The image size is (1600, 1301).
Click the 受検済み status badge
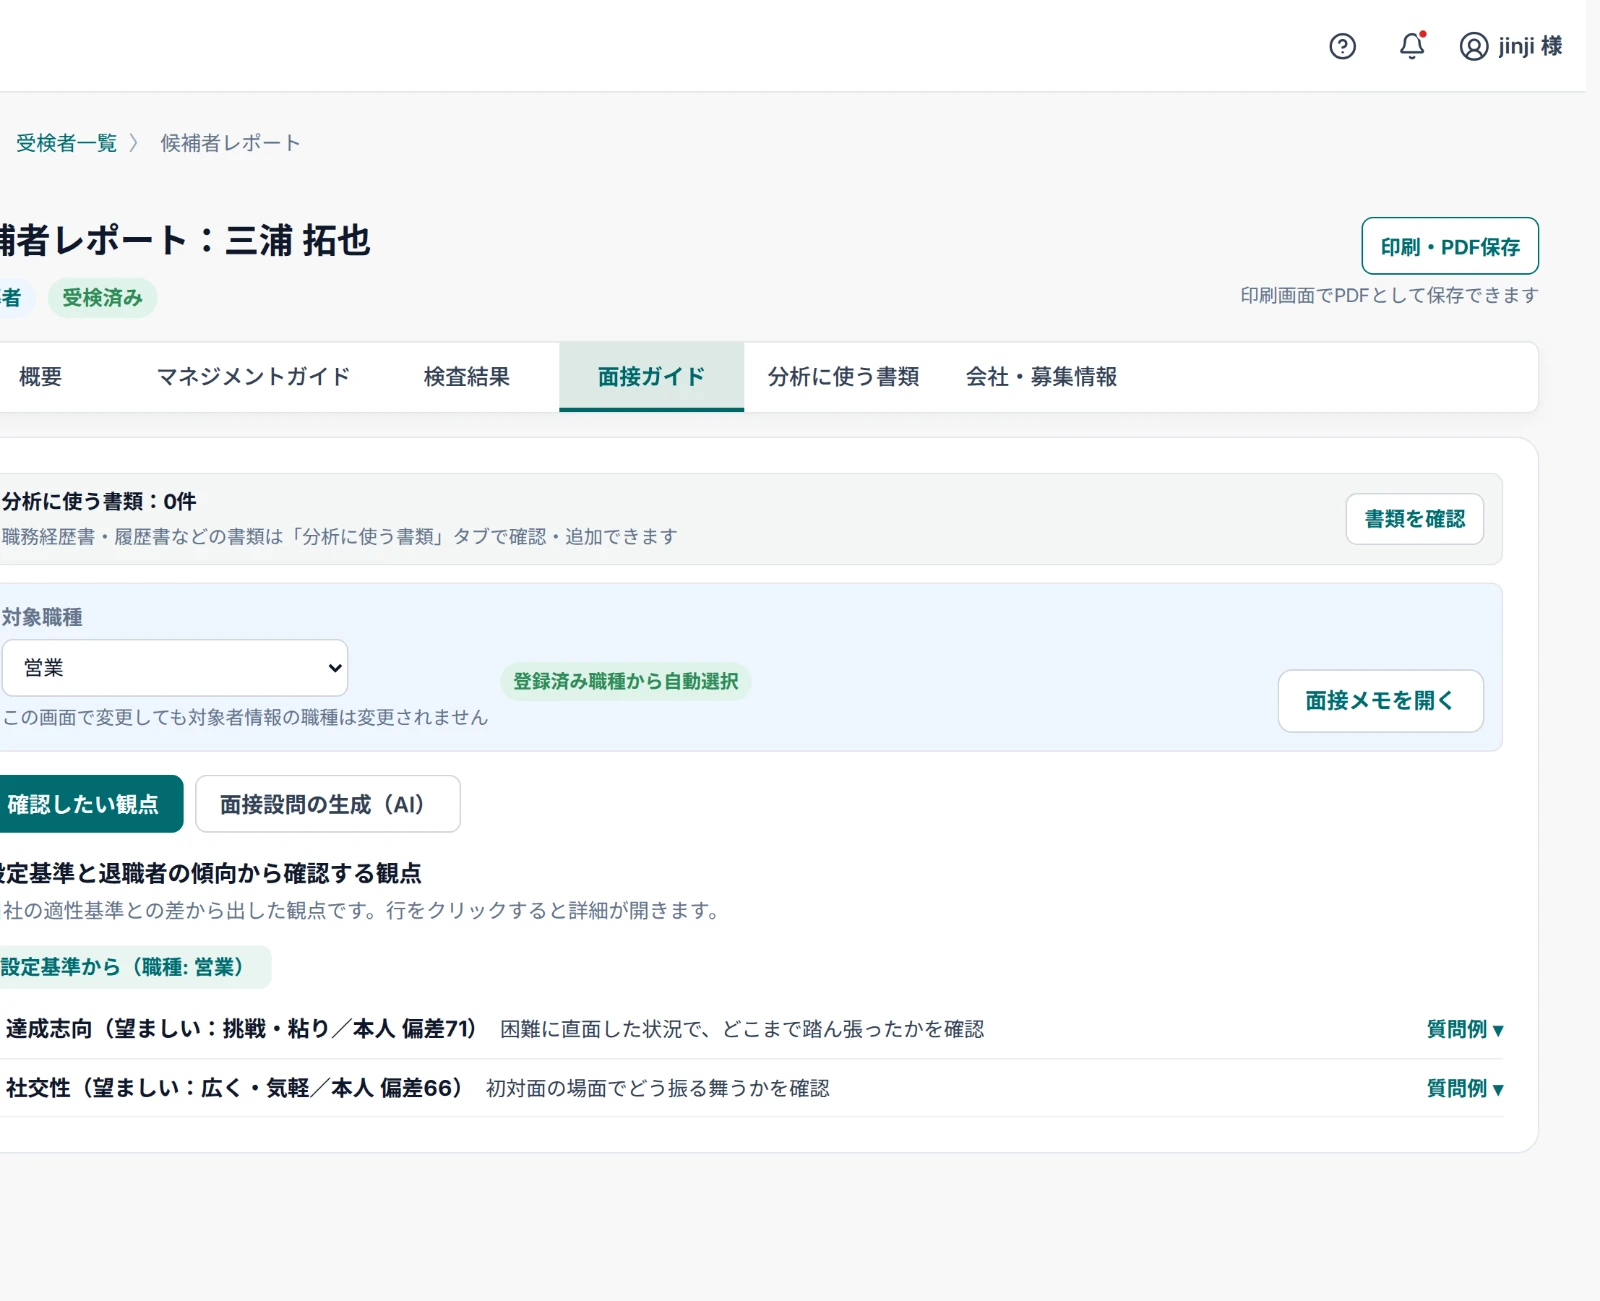tap(102, 298)
